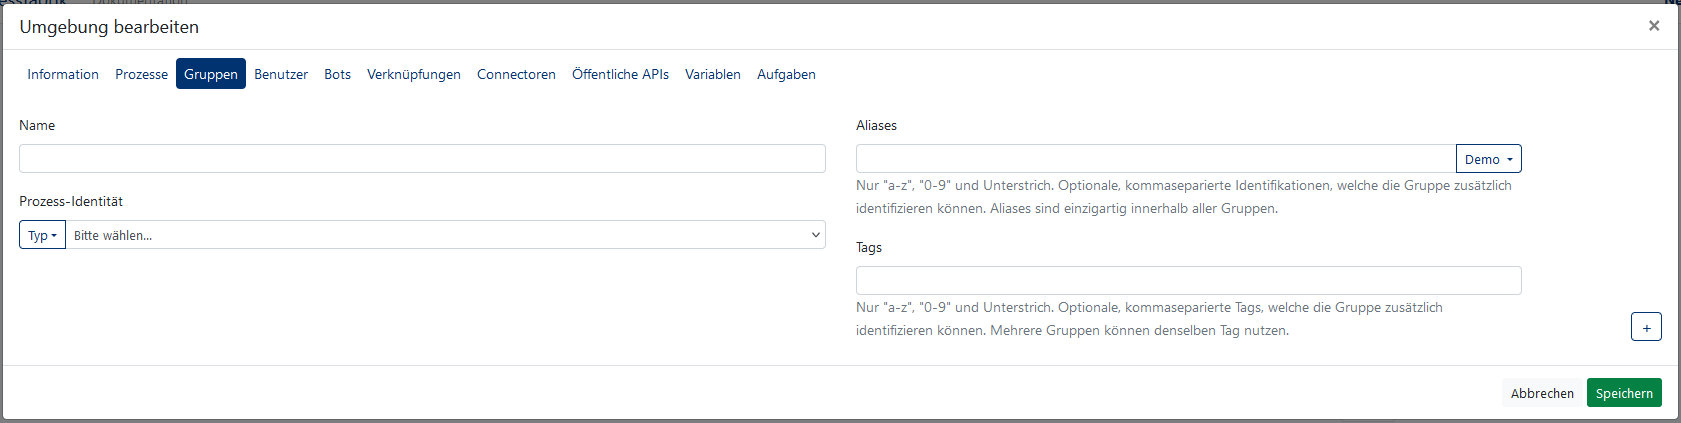Open the Bots tab
The height and width of the screenshot is (423, 1681).
[337, 74]
